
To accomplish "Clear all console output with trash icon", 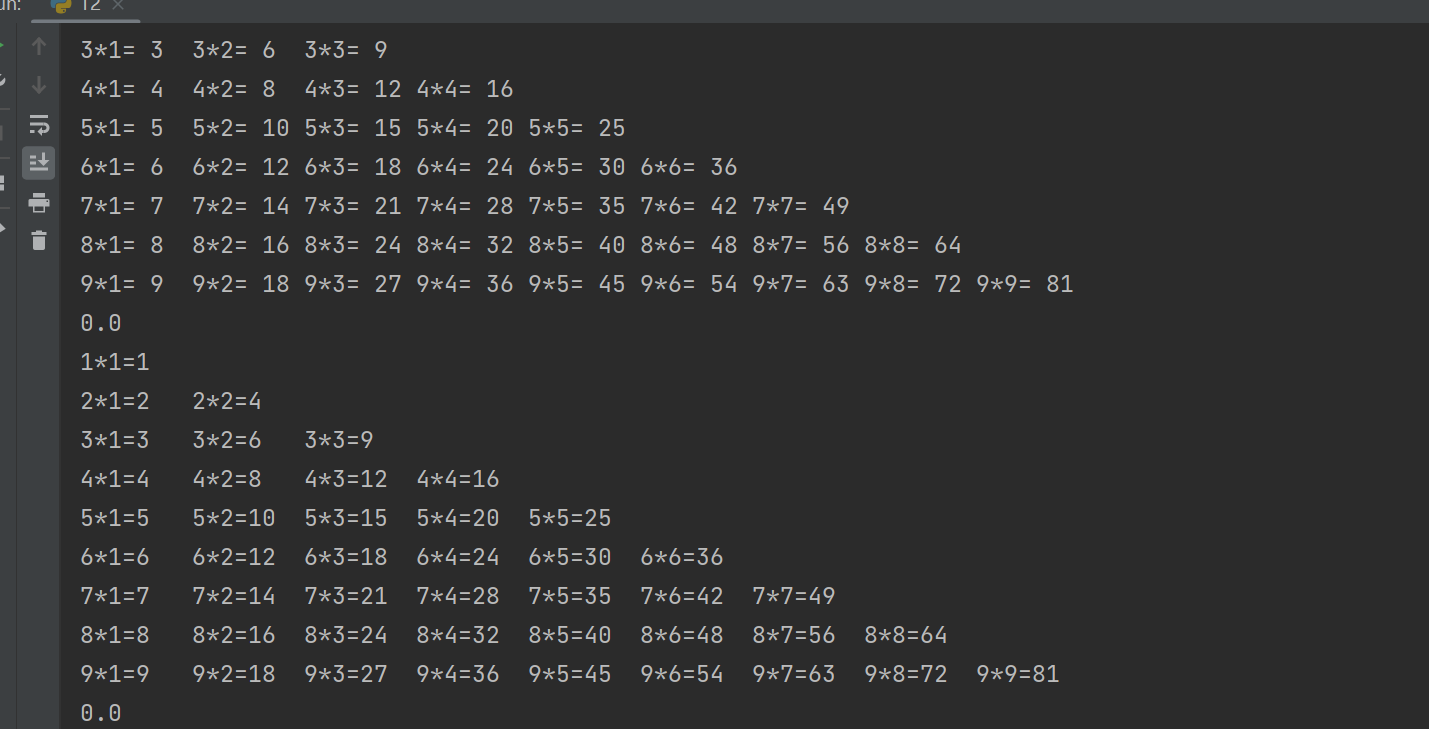I will pos(39,240).
